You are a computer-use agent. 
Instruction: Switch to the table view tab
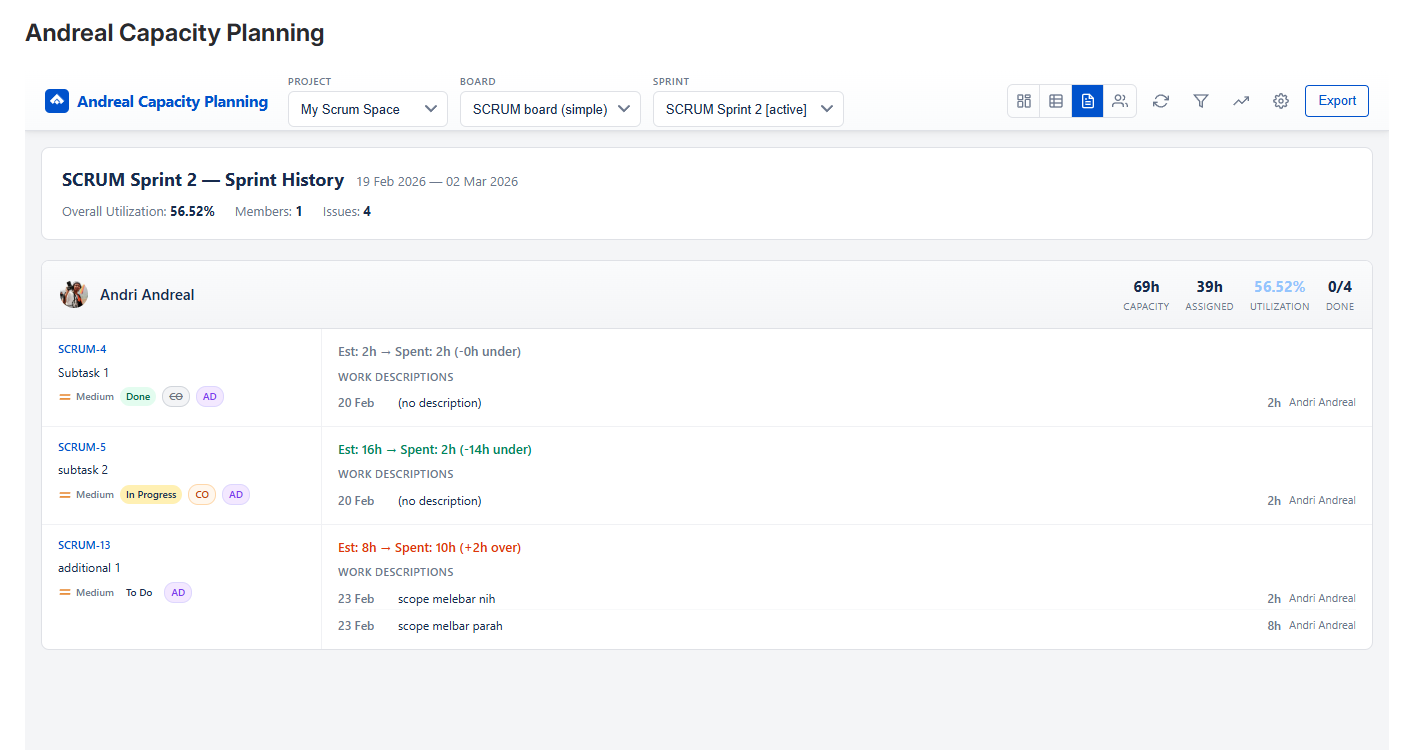coord(1055,101)
